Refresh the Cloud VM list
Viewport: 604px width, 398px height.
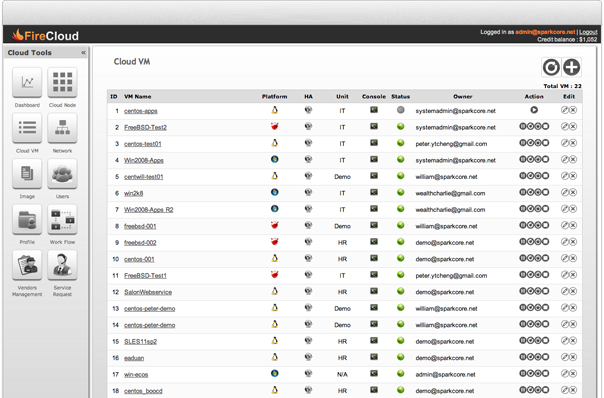(x=551, y=67)
